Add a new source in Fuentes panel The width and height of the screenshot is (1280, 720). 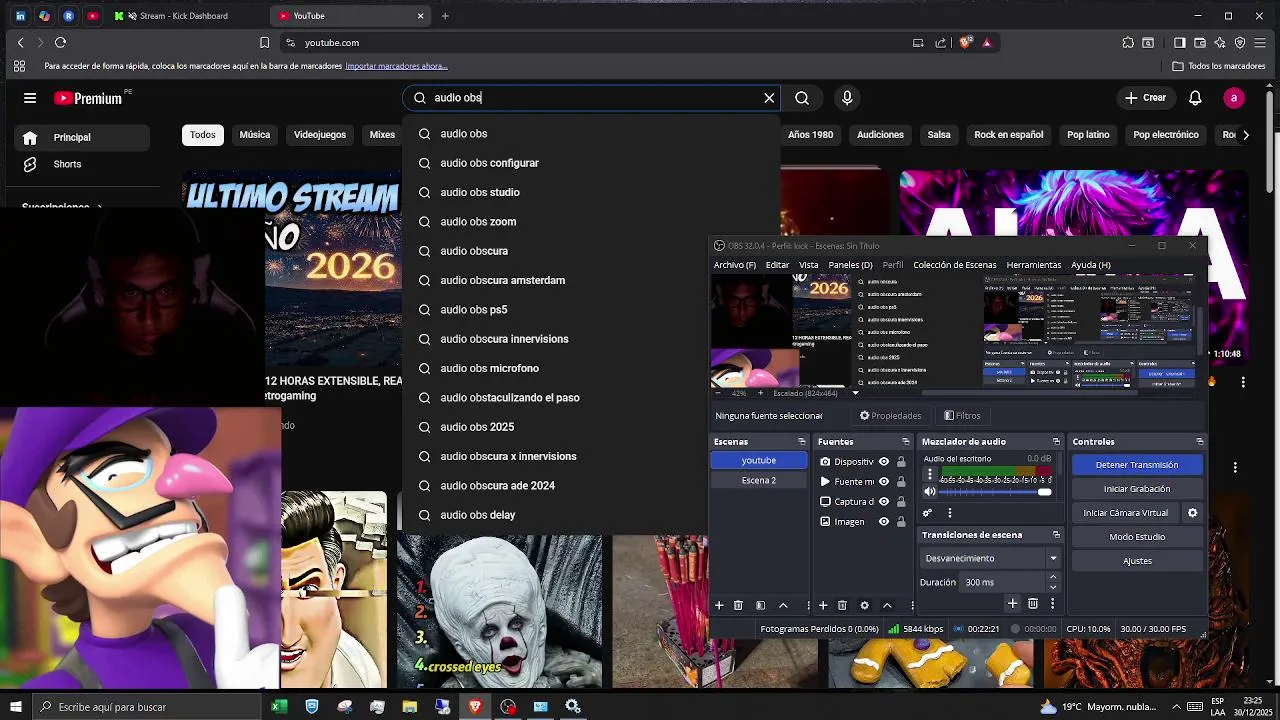(x=823, y=605)
